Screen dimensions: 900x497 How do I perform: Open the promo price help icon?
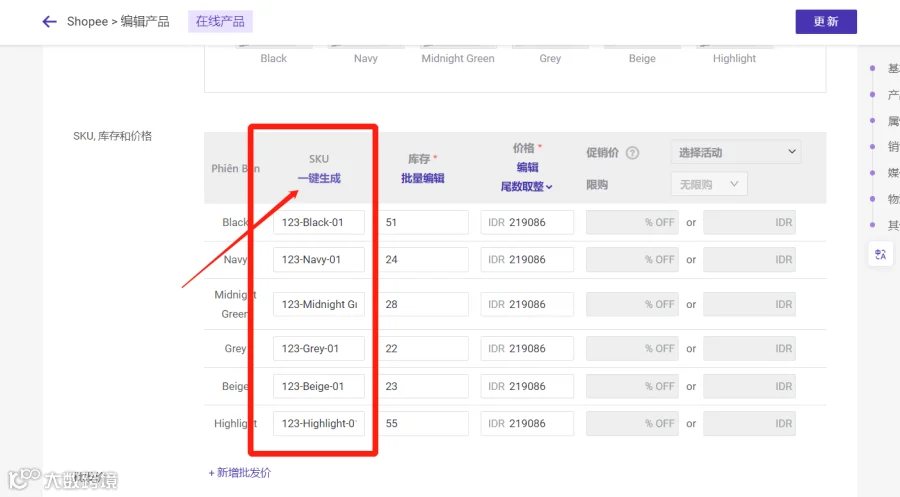632,153
